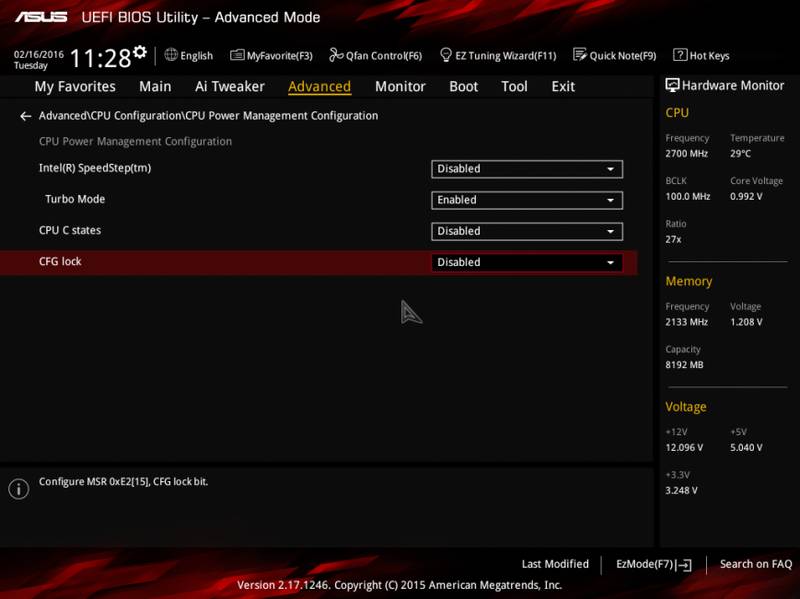Click the Hardware Monitor screen icon

(672, 85)
